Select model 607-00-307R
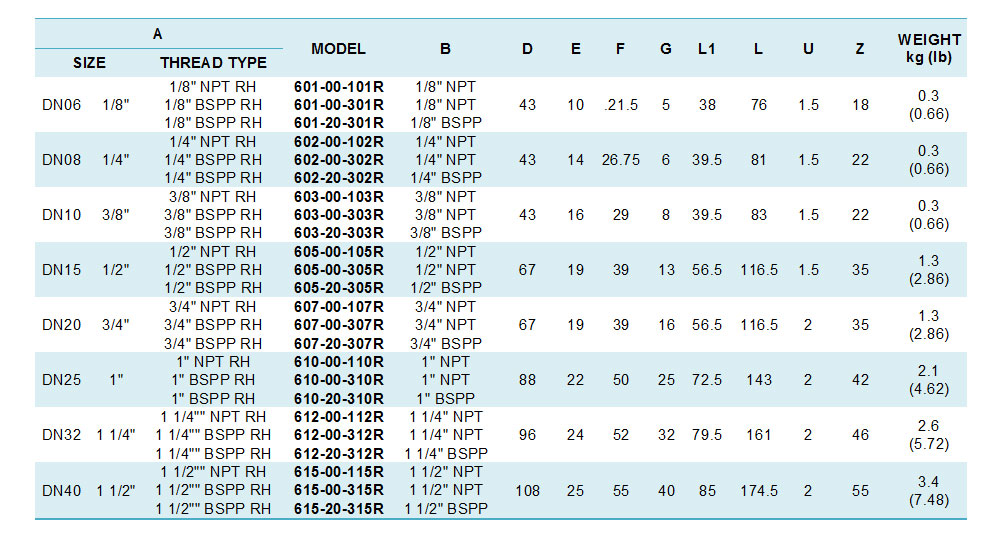The width and height of the screenshot is (1000, 535). coord(339,325)
